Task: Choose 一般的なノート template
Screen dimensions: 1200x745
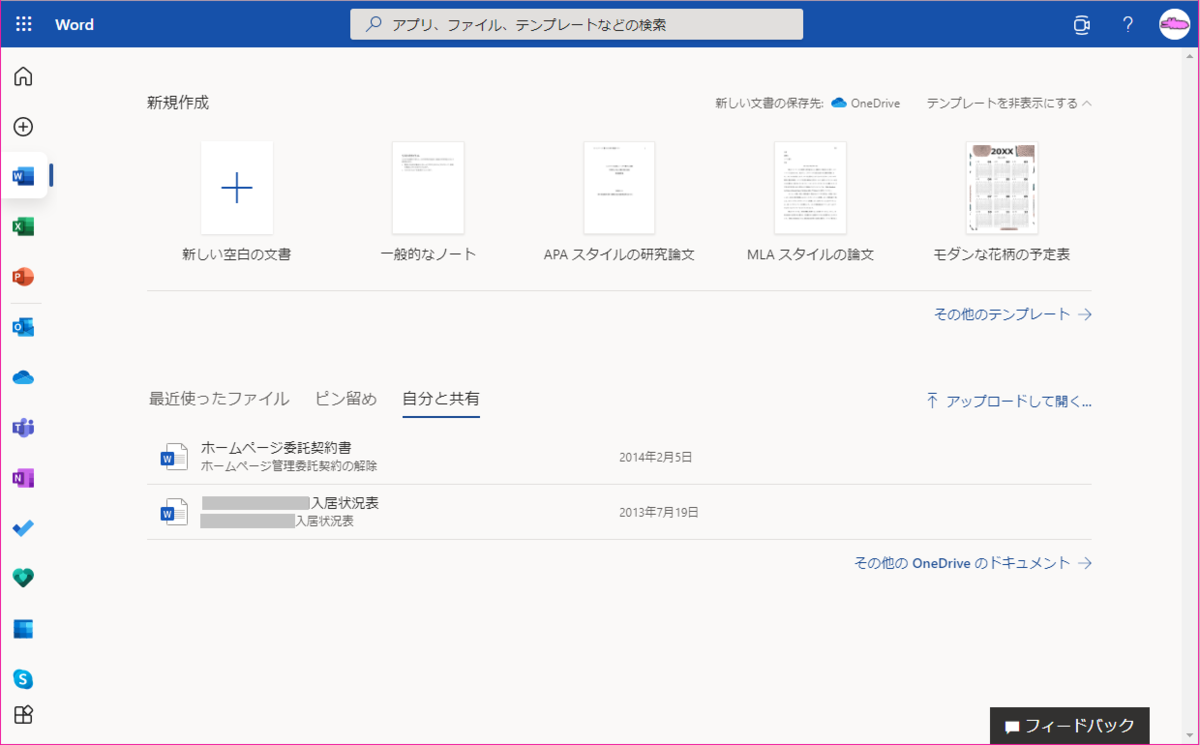Action: 428,202
